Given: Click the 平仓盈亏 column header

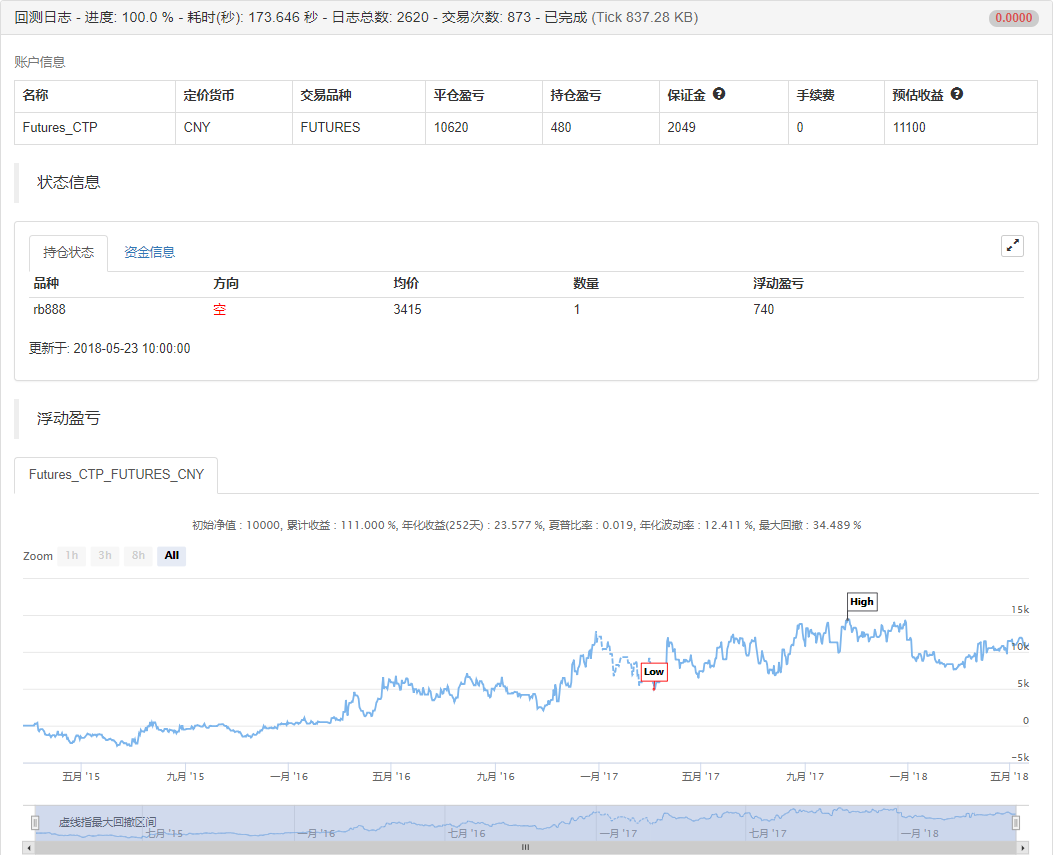Looking at the screenshot, I should tap(460, 96).
